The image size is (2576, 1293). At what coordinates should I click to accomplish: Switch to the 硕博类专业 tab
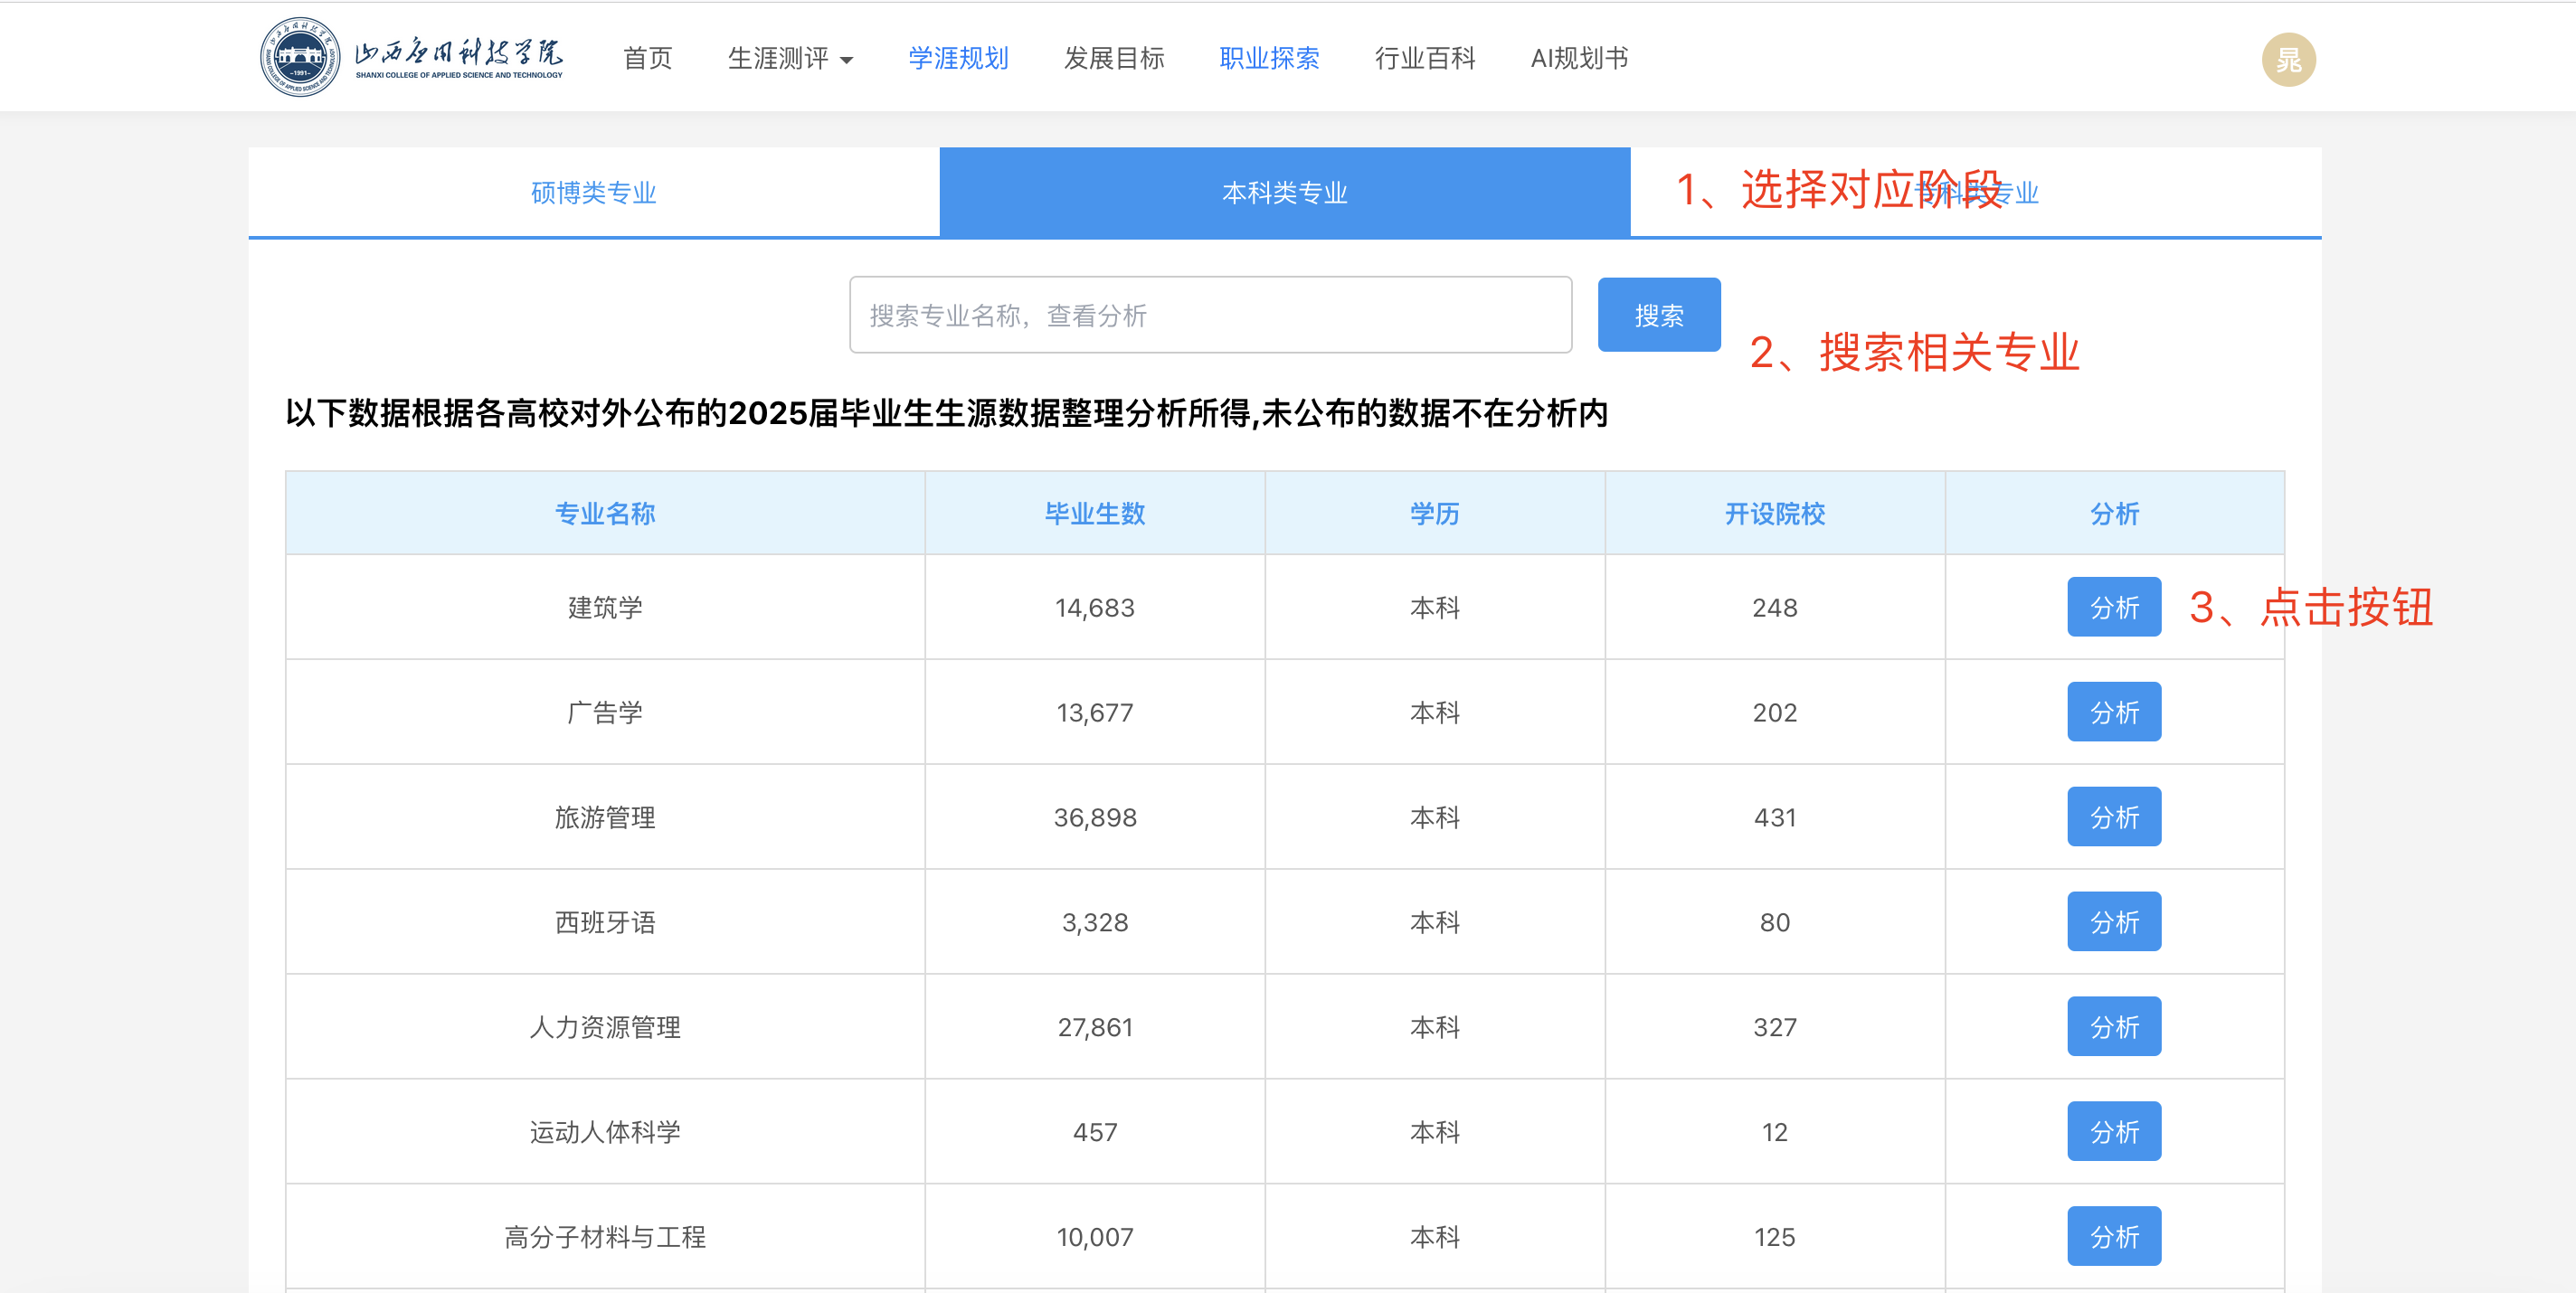coord(594,192)
